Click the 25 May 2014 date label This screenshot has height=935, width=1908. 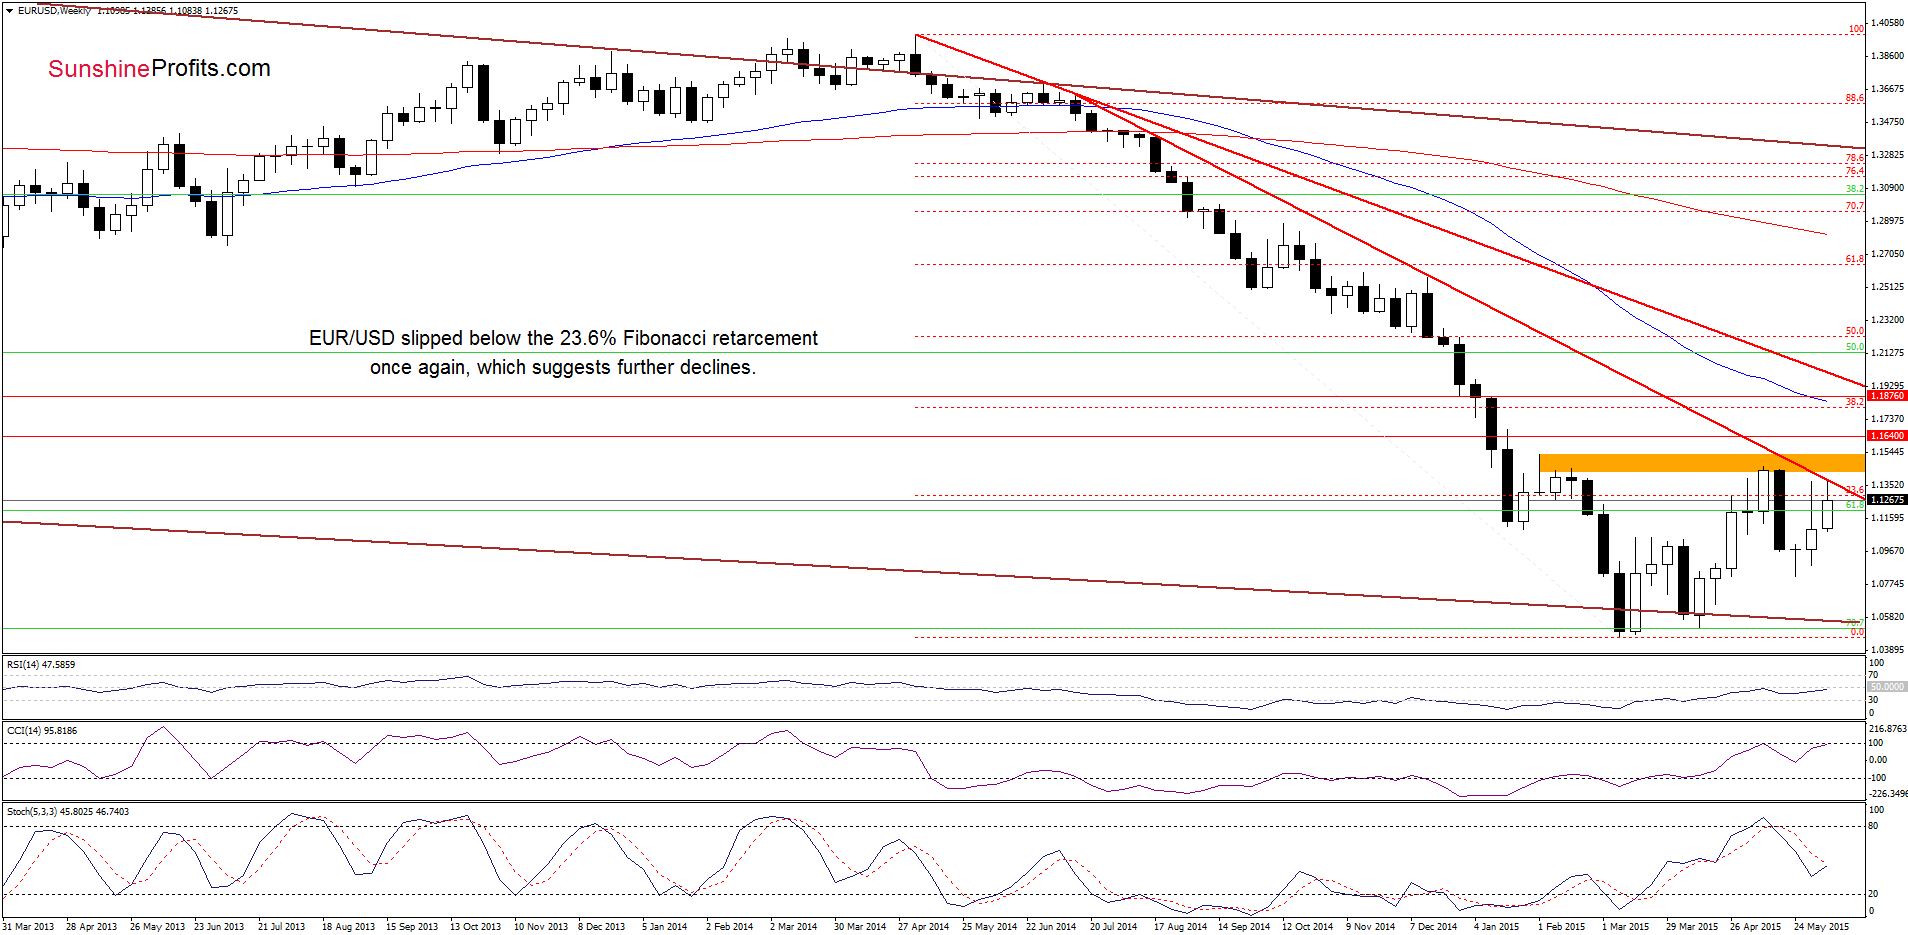pyautogui.click(x=989, y=927)
